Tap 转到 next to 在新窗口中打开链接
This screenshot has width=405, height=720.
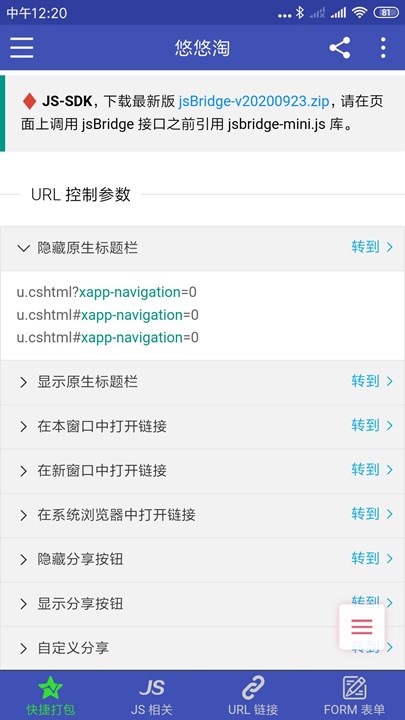[x=372, y=470]
